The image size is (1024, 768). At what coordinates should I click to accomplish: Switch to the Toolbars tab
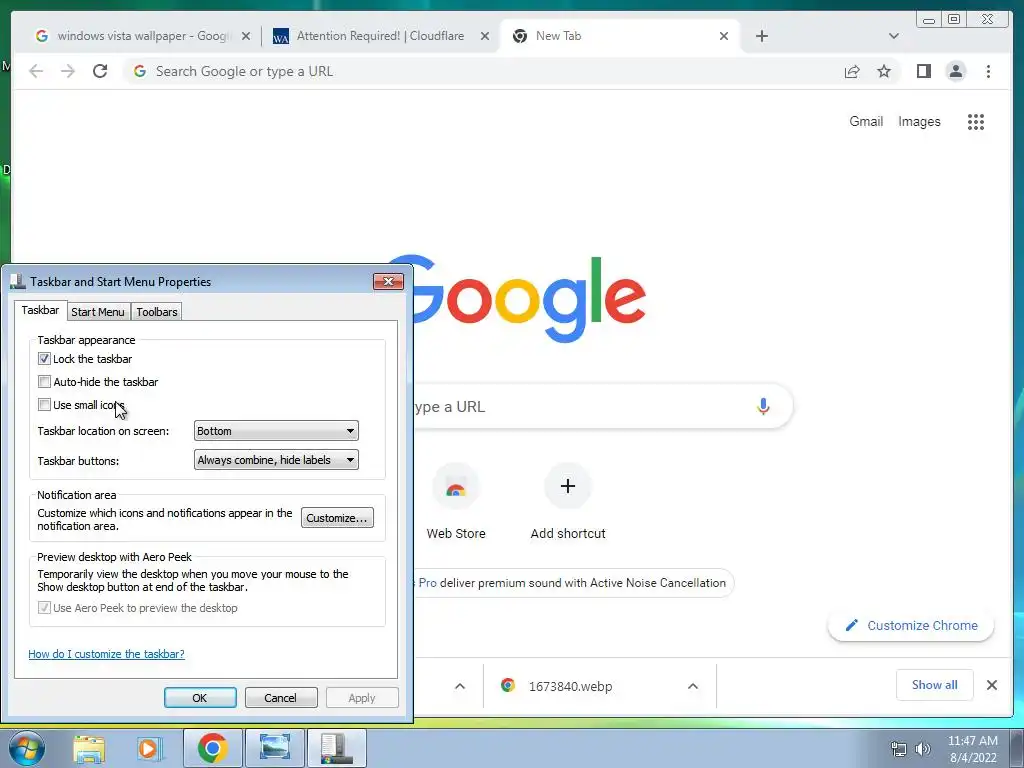tap(157, 312)
